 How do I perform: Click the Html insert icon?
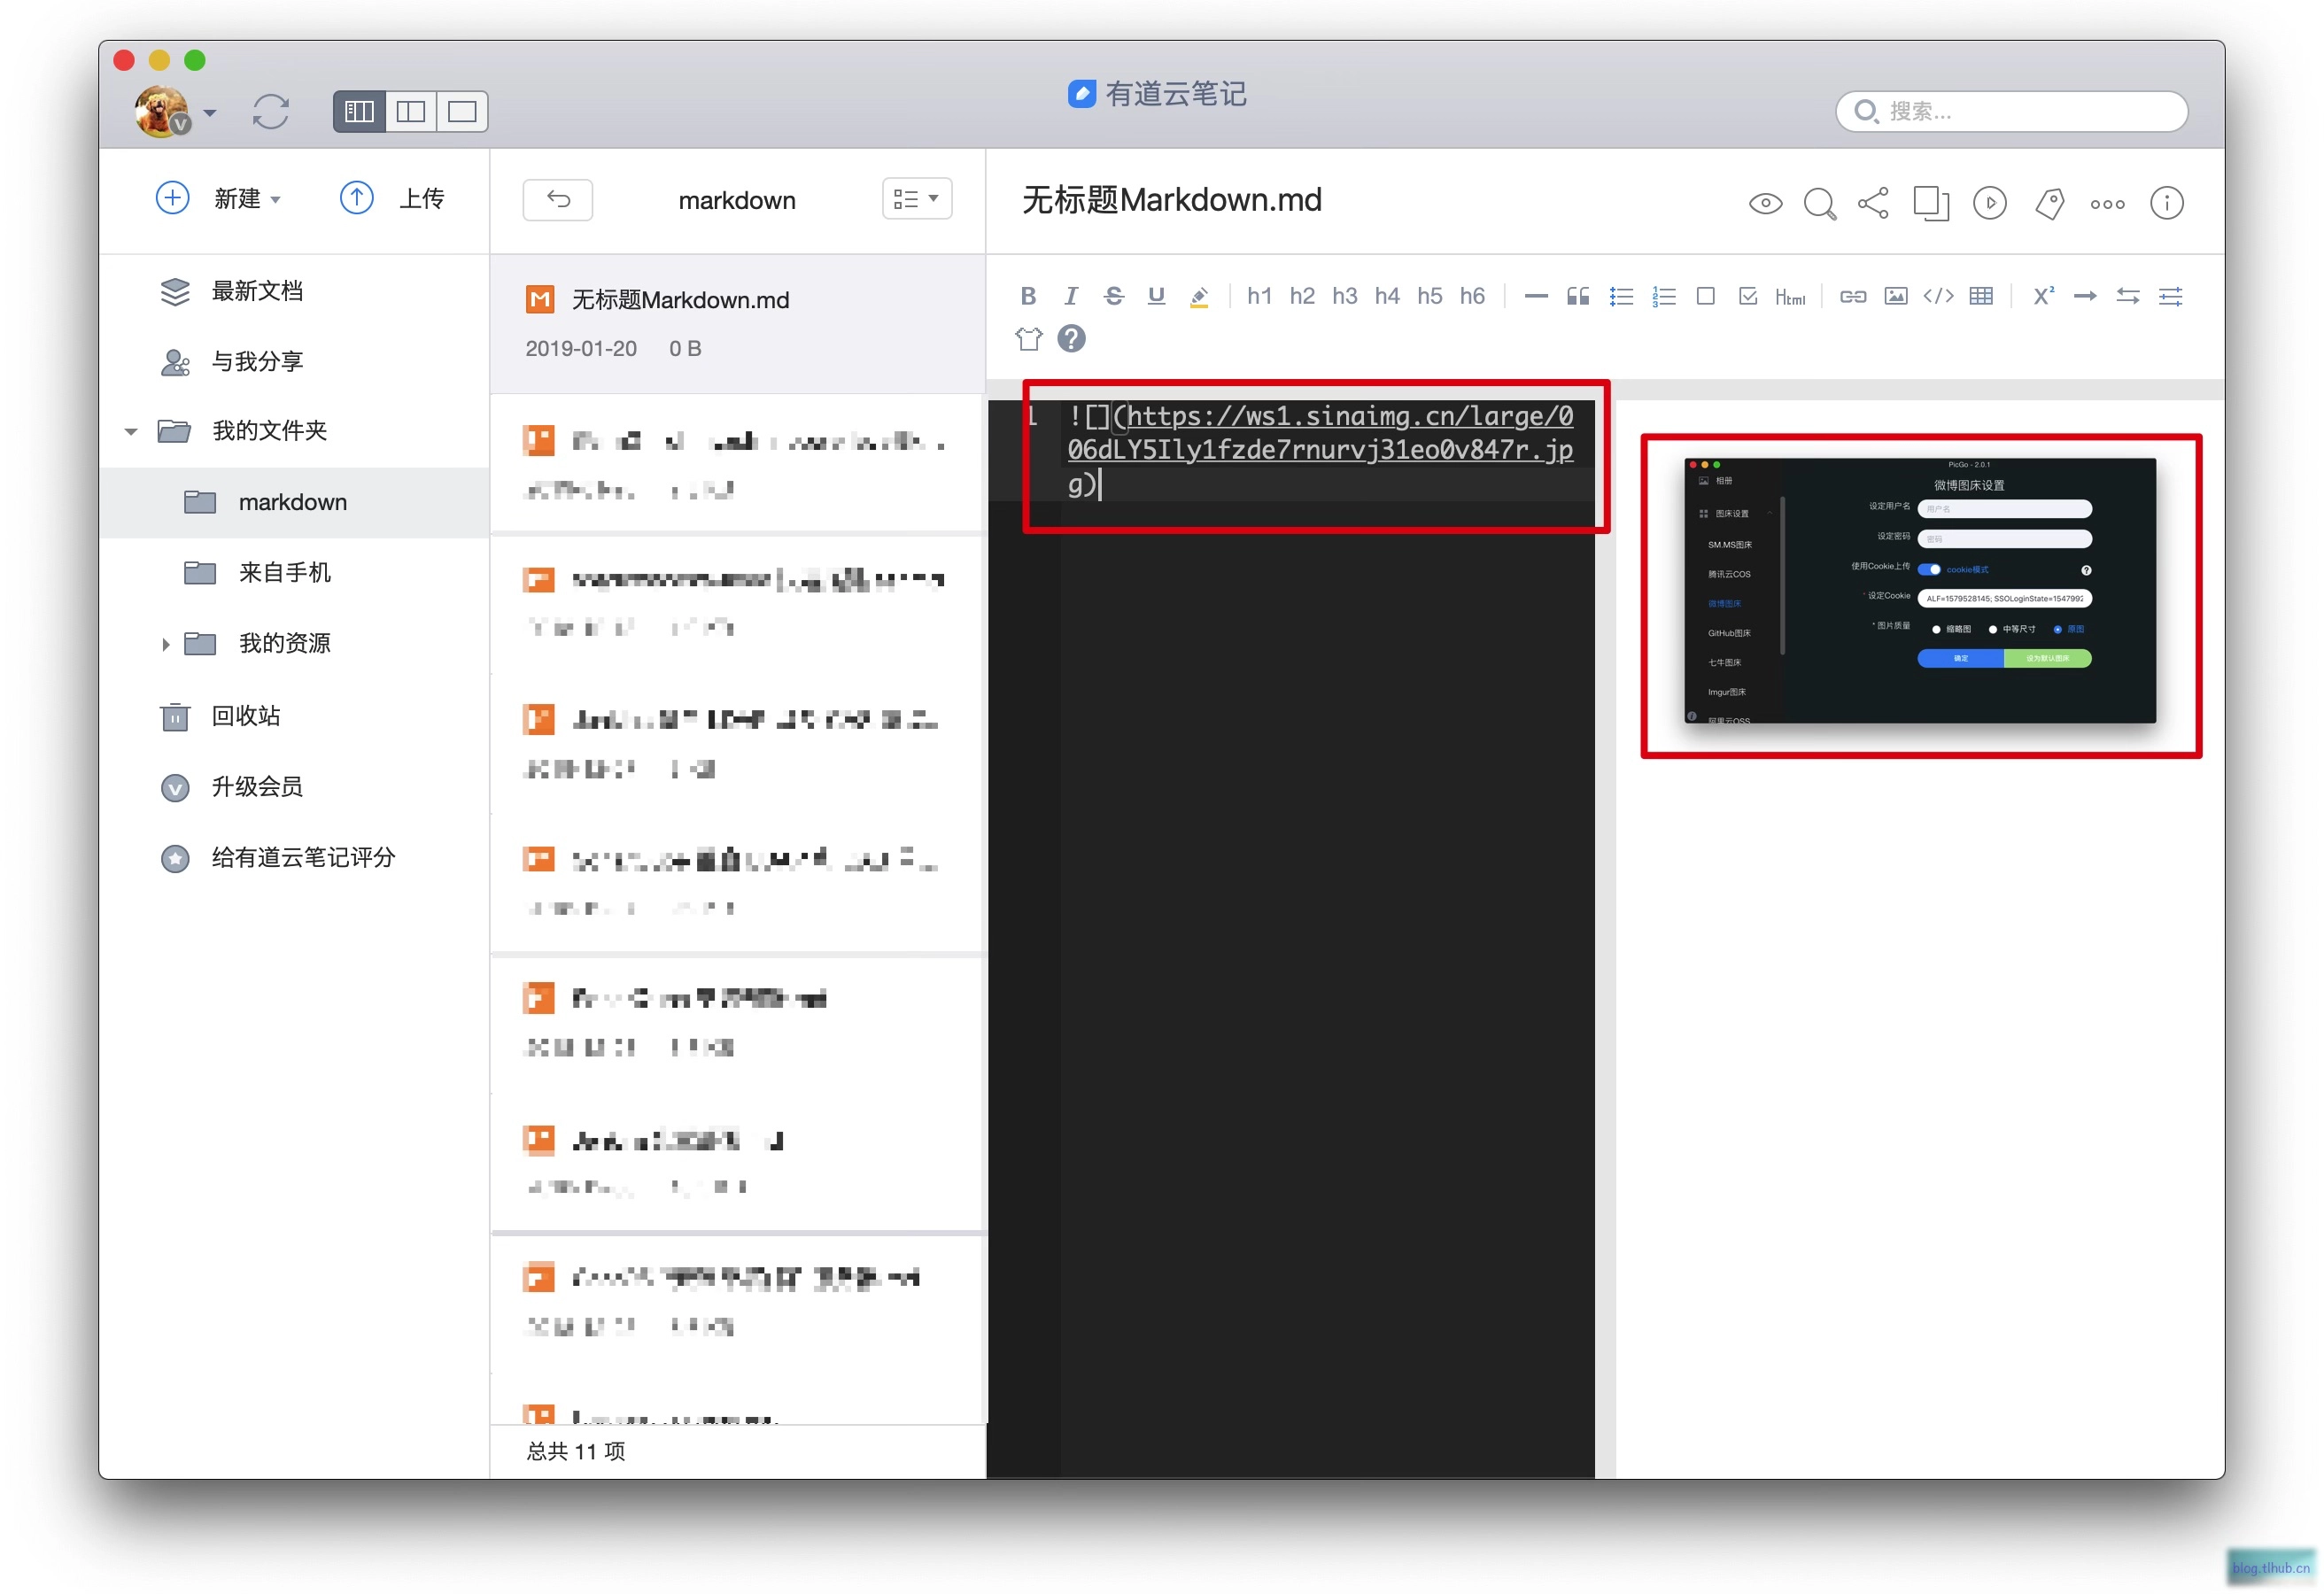pyautogui.click(x=1790, y=297)
